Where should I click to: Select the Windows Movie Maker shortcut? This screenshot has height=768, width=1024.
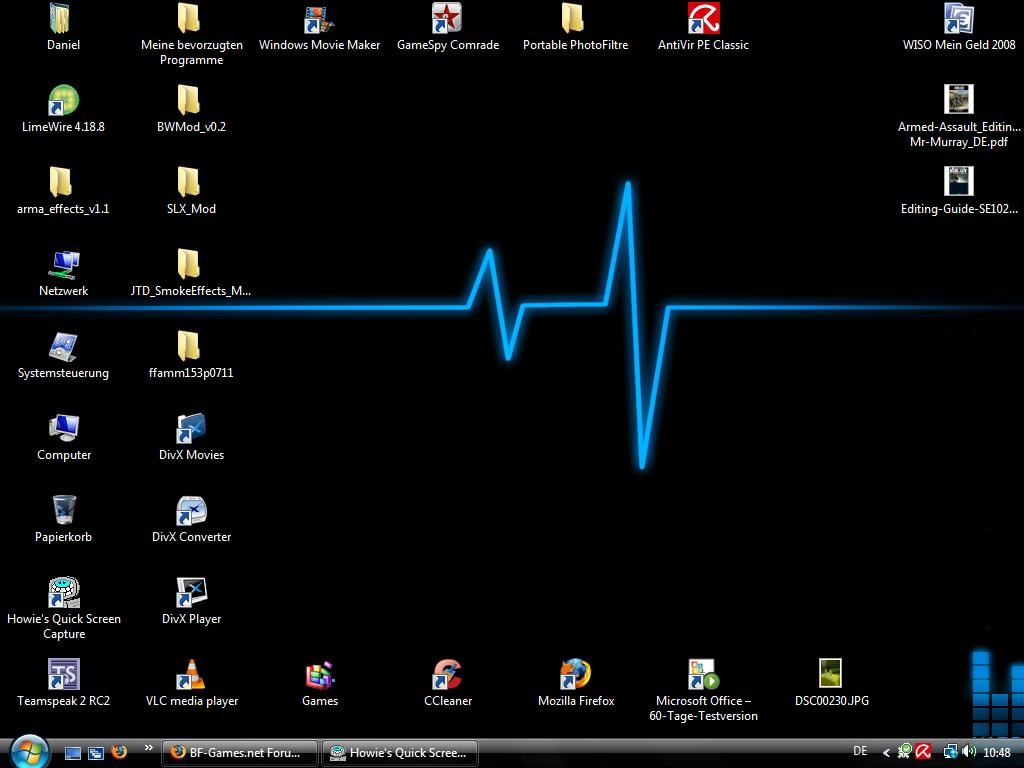[319, 19]
